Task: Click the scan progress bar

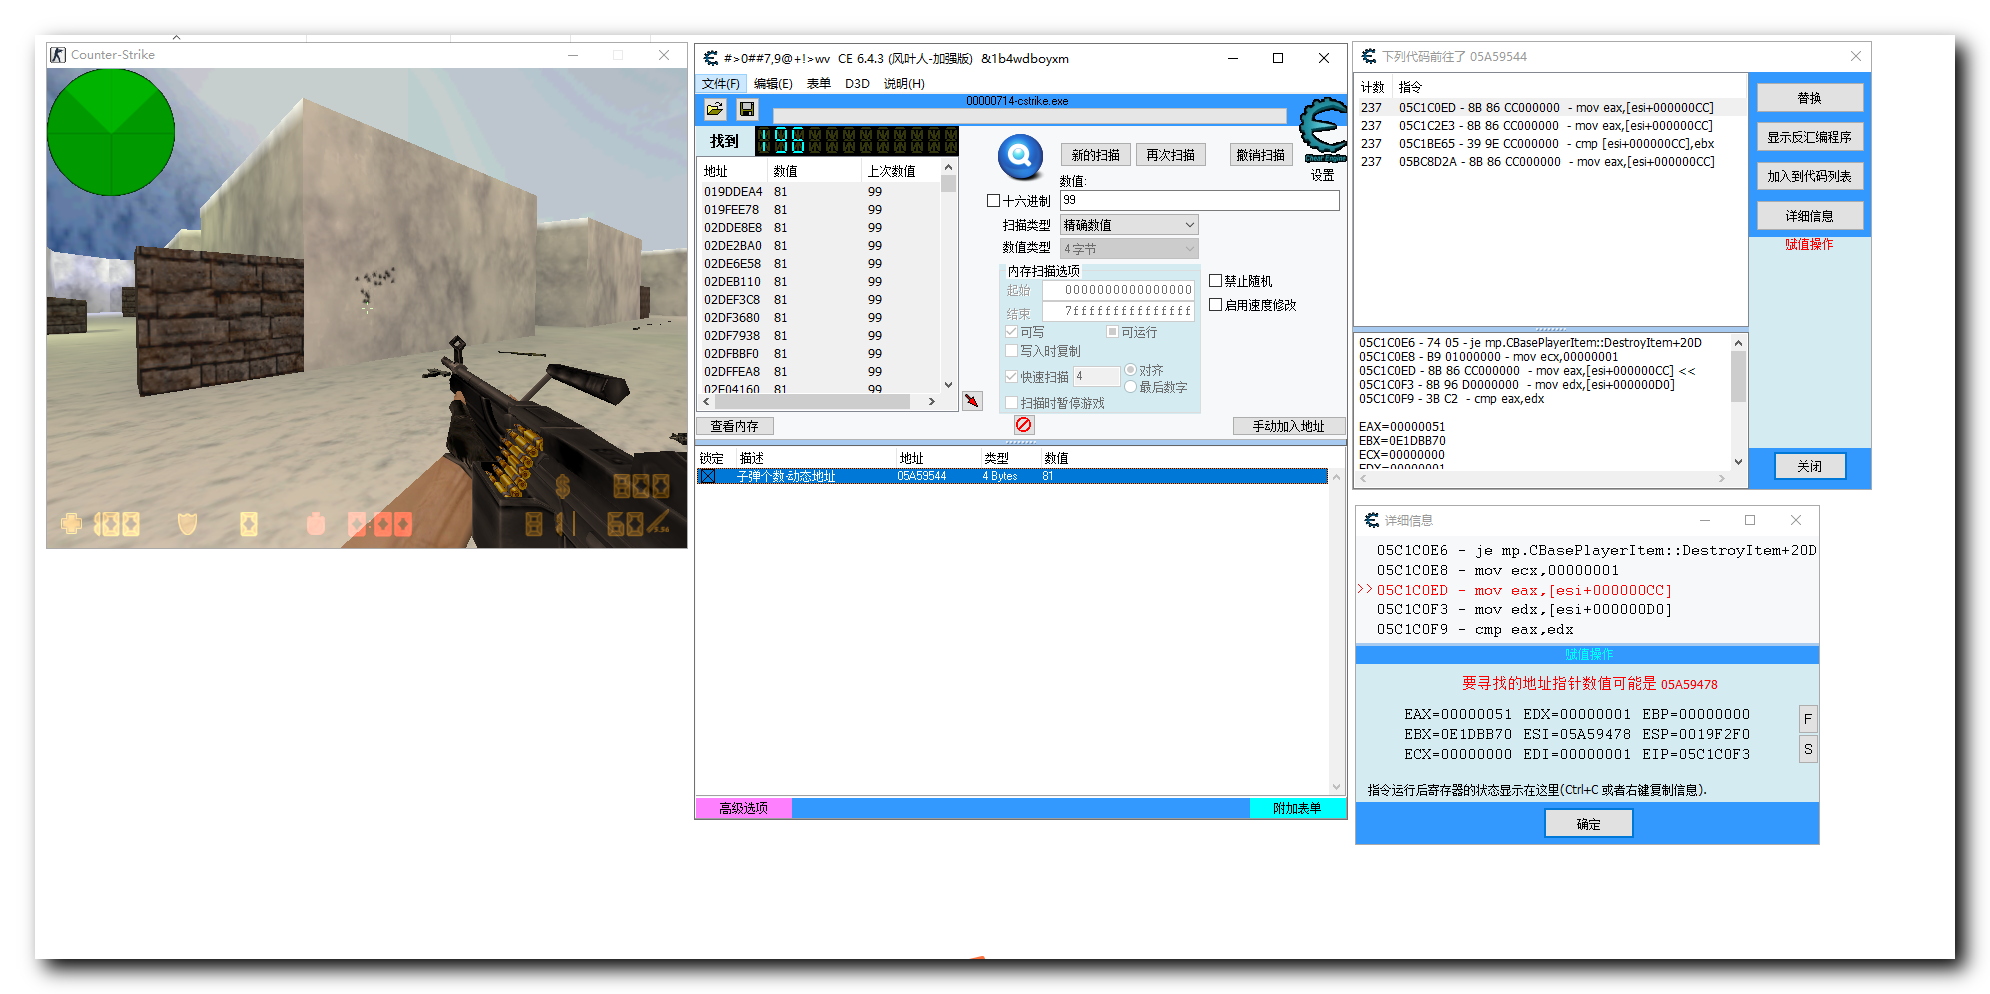Action: (1029, 117)
